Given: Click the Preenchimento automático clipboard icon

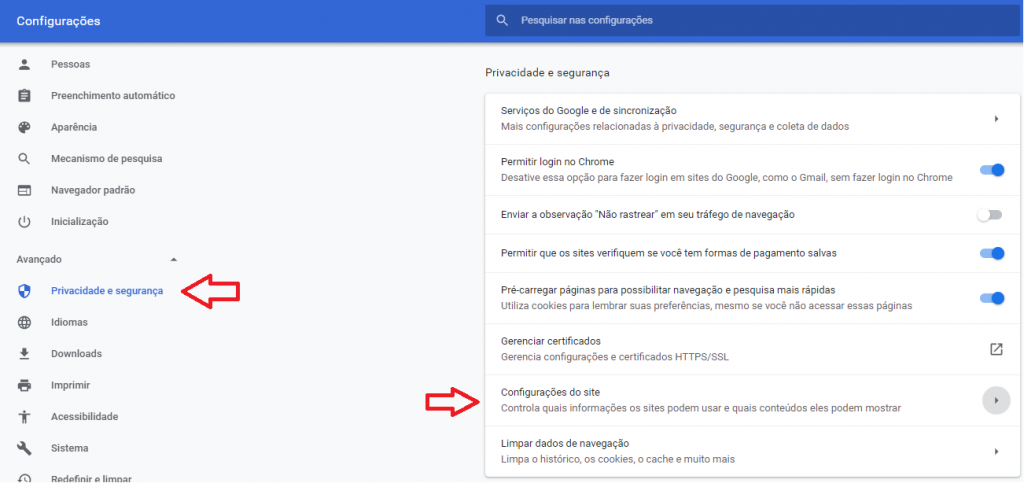Looking at the screenshot, I should (24, 96).
